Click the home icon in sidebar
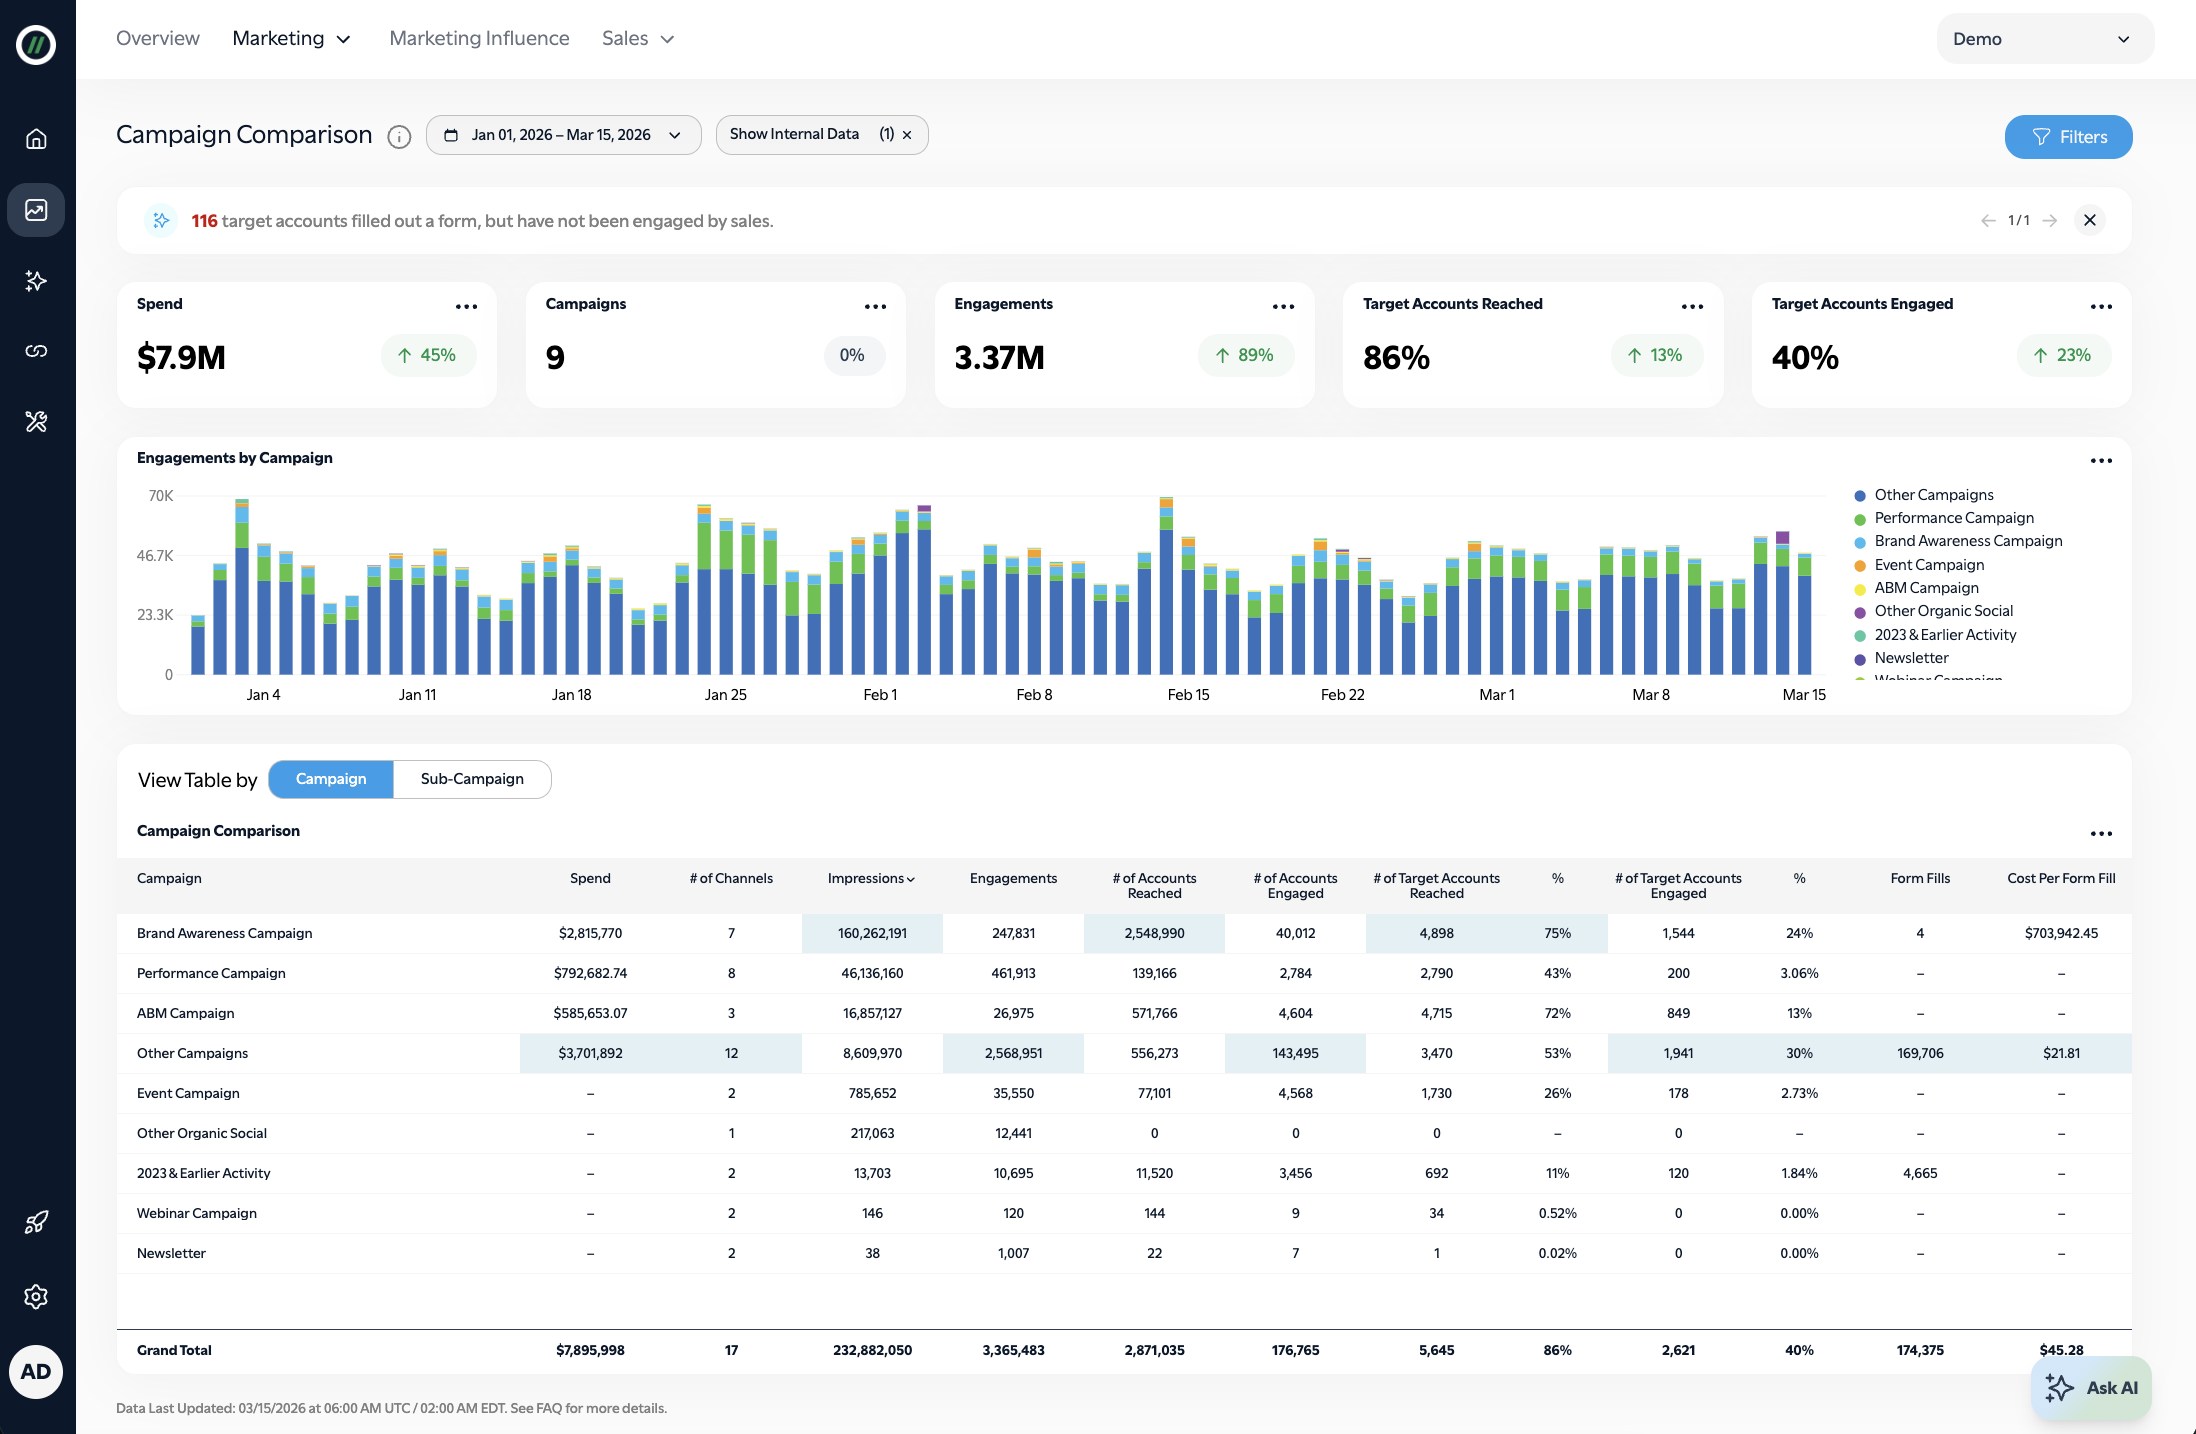The image size is (2196, 1434). 36,139
